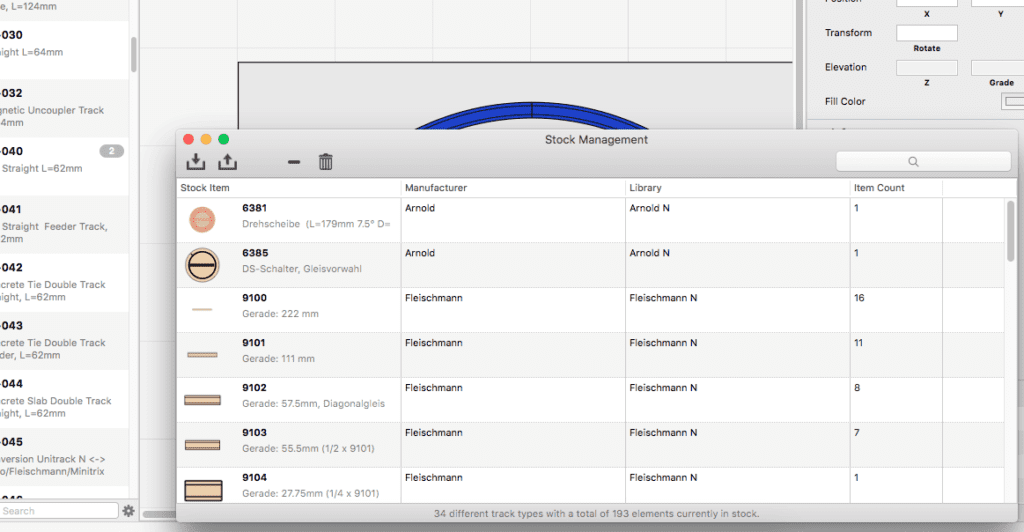Viewport: 1024px width, 532px height.
Task: Click the Rotate transform input field
Action: coord(926,33)
